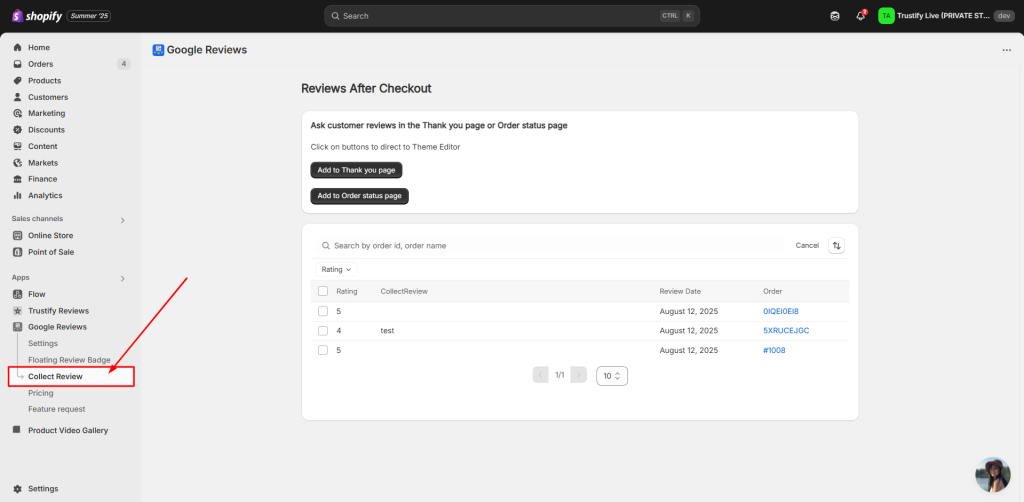1024x502 pixels.
Task: Click the Google Reviews app header icon
Action: tap(158, 50)
